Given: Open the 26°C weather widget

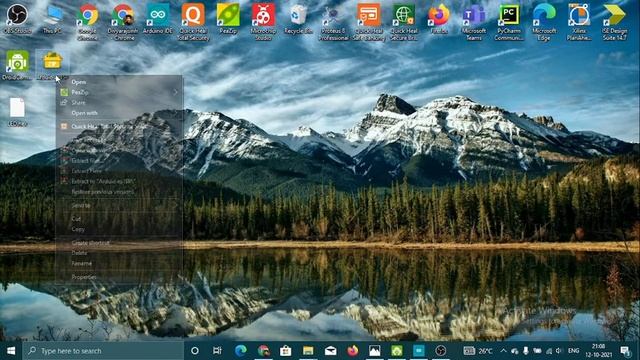Looking at the screenshot, I should point(478,351).
